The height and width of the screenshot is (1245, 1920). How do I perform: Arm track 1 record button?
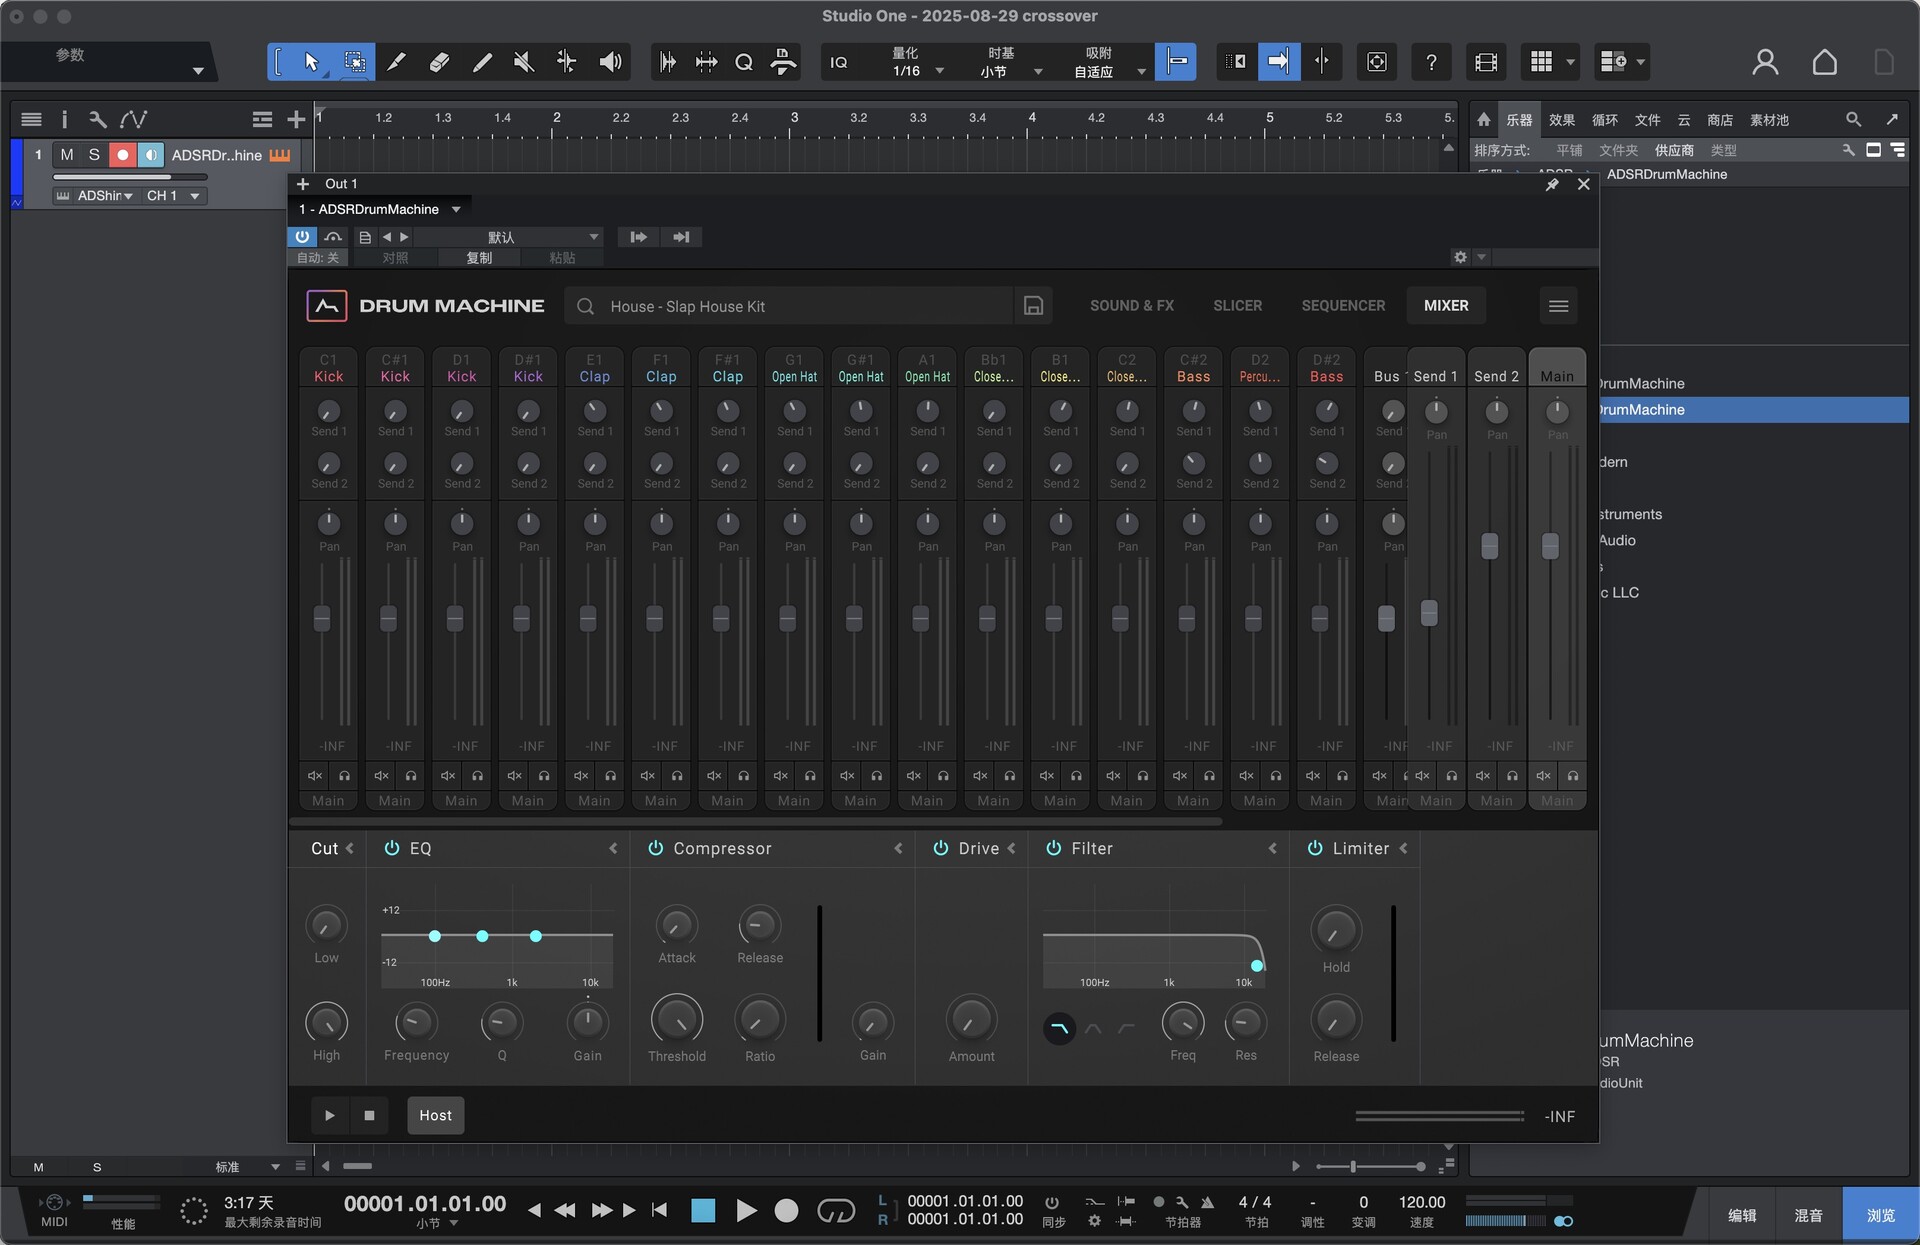click(122, 155)
